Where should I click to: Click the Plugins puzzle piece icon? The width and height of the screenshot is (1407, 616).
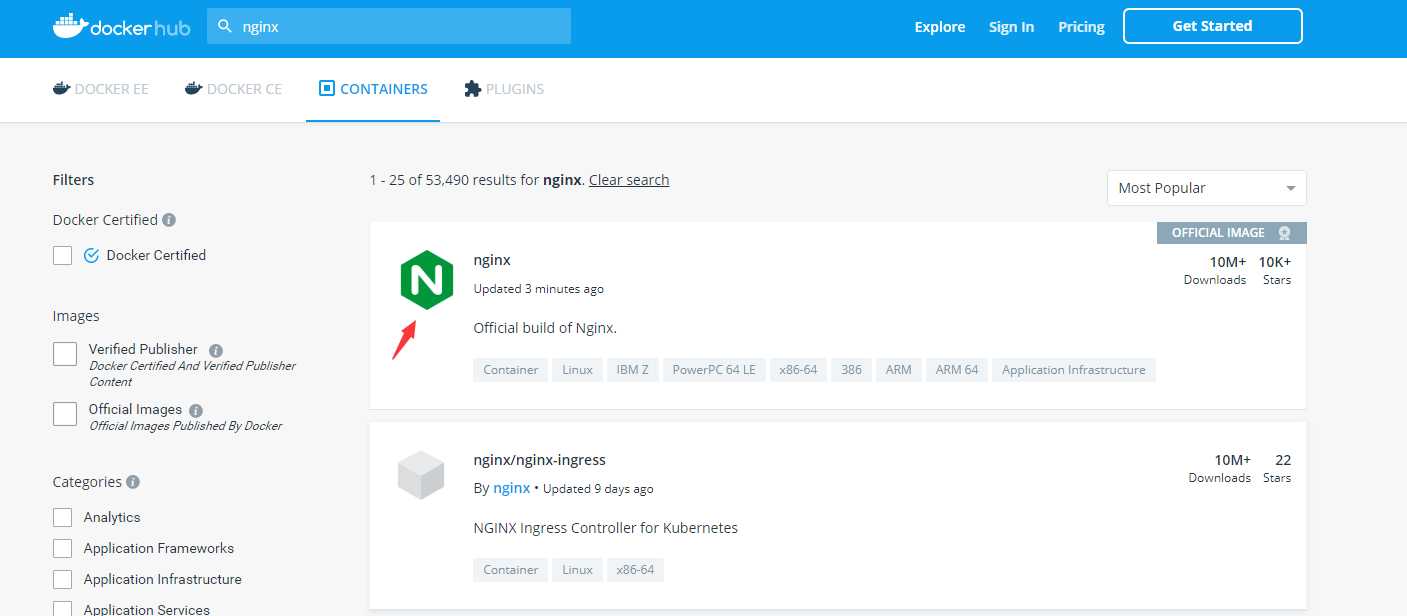pos(473,89)
